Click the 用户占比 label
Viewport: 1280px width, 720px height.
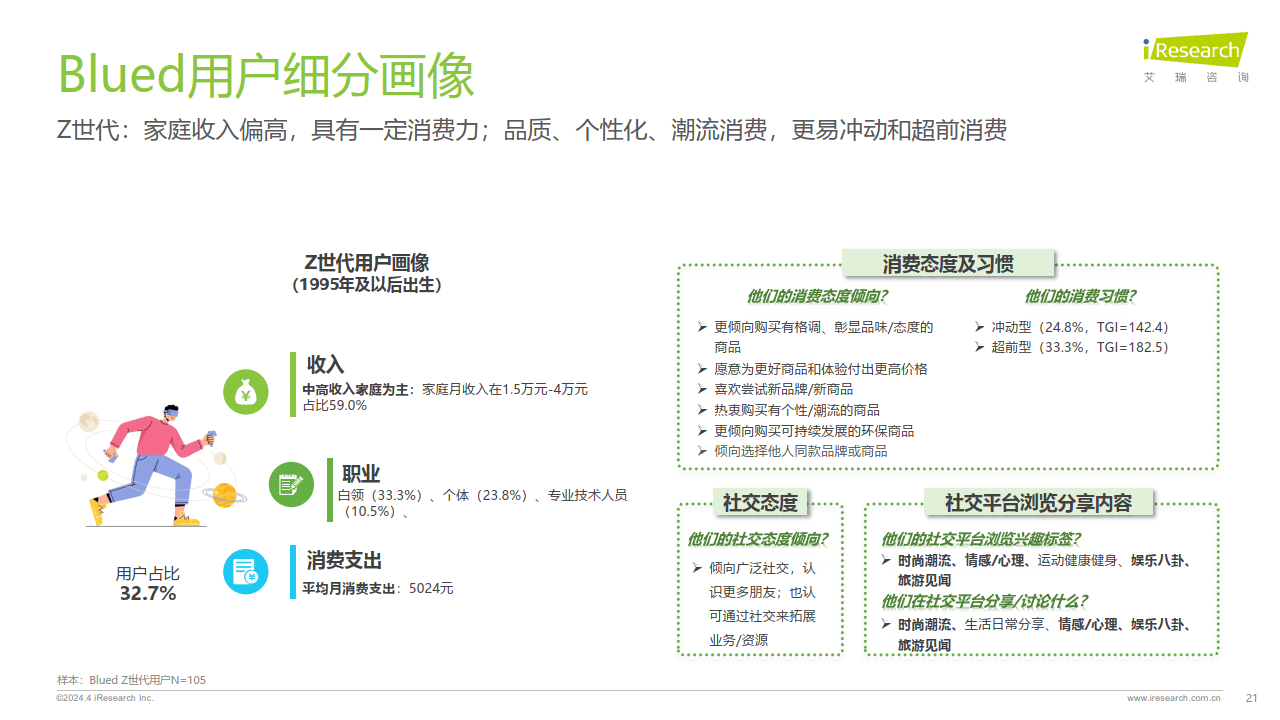pyautogui.click(x=148, y=573)
